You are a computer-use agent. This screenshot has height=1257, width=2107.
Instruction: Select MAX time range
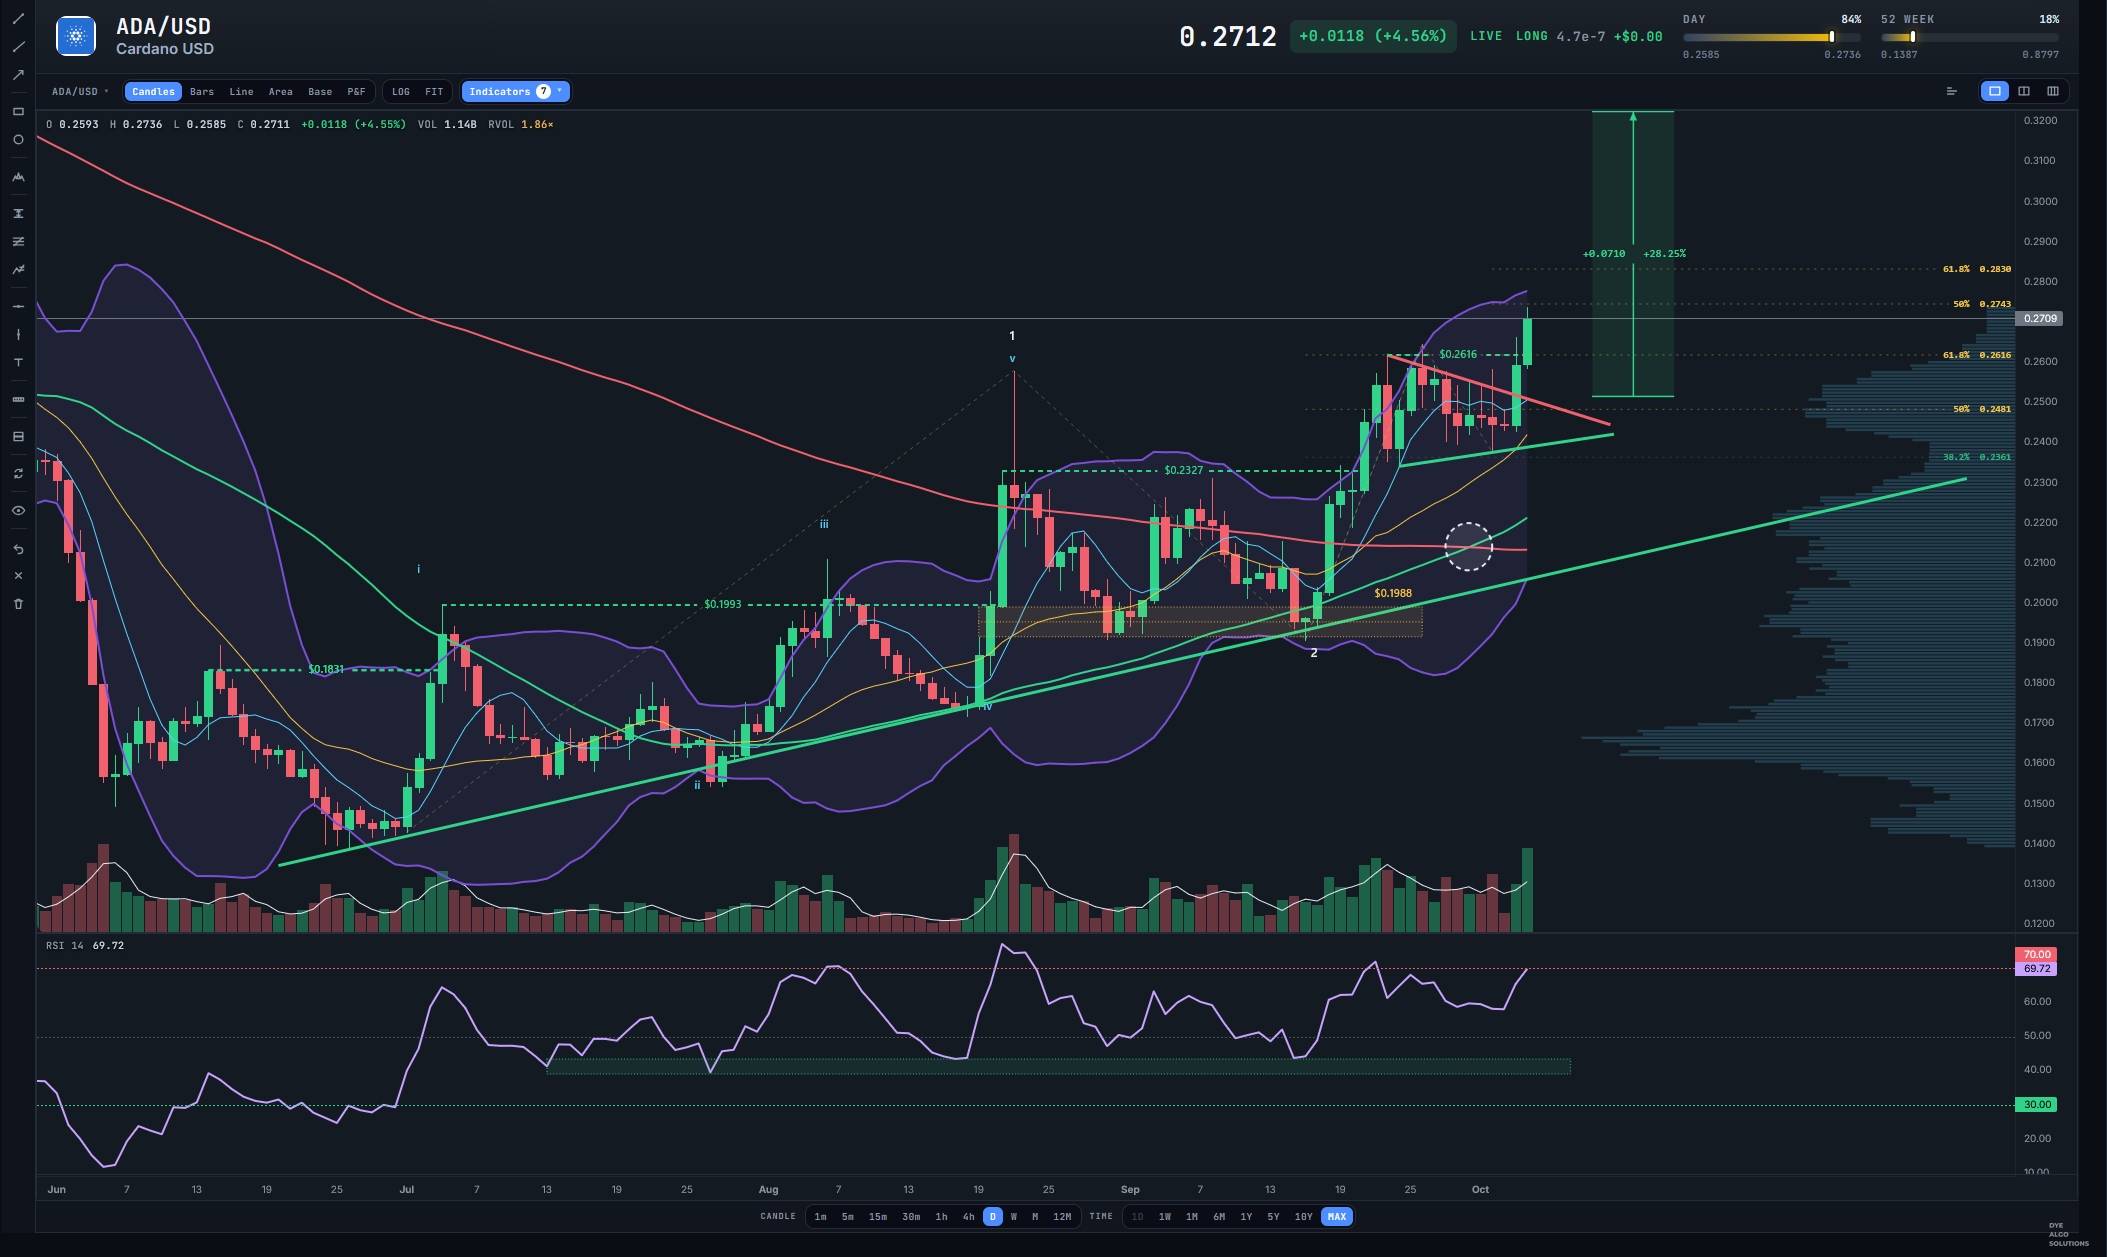pos(1337,1216)
